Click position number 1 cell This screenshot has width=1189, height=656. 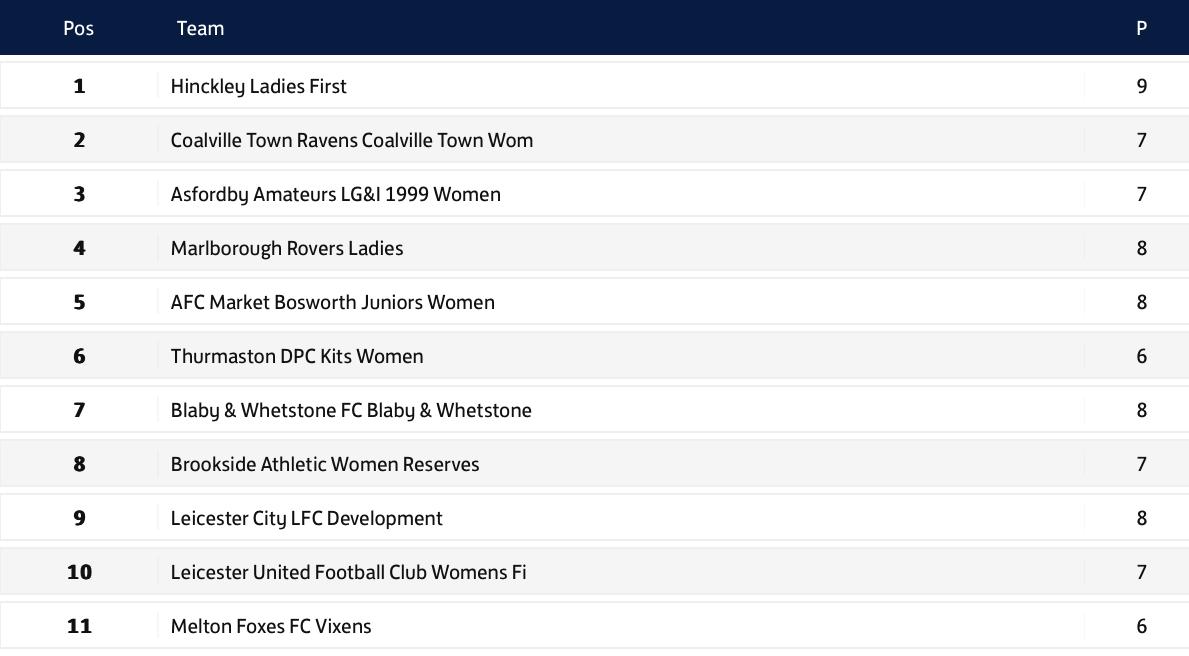(x=79, y=86)
